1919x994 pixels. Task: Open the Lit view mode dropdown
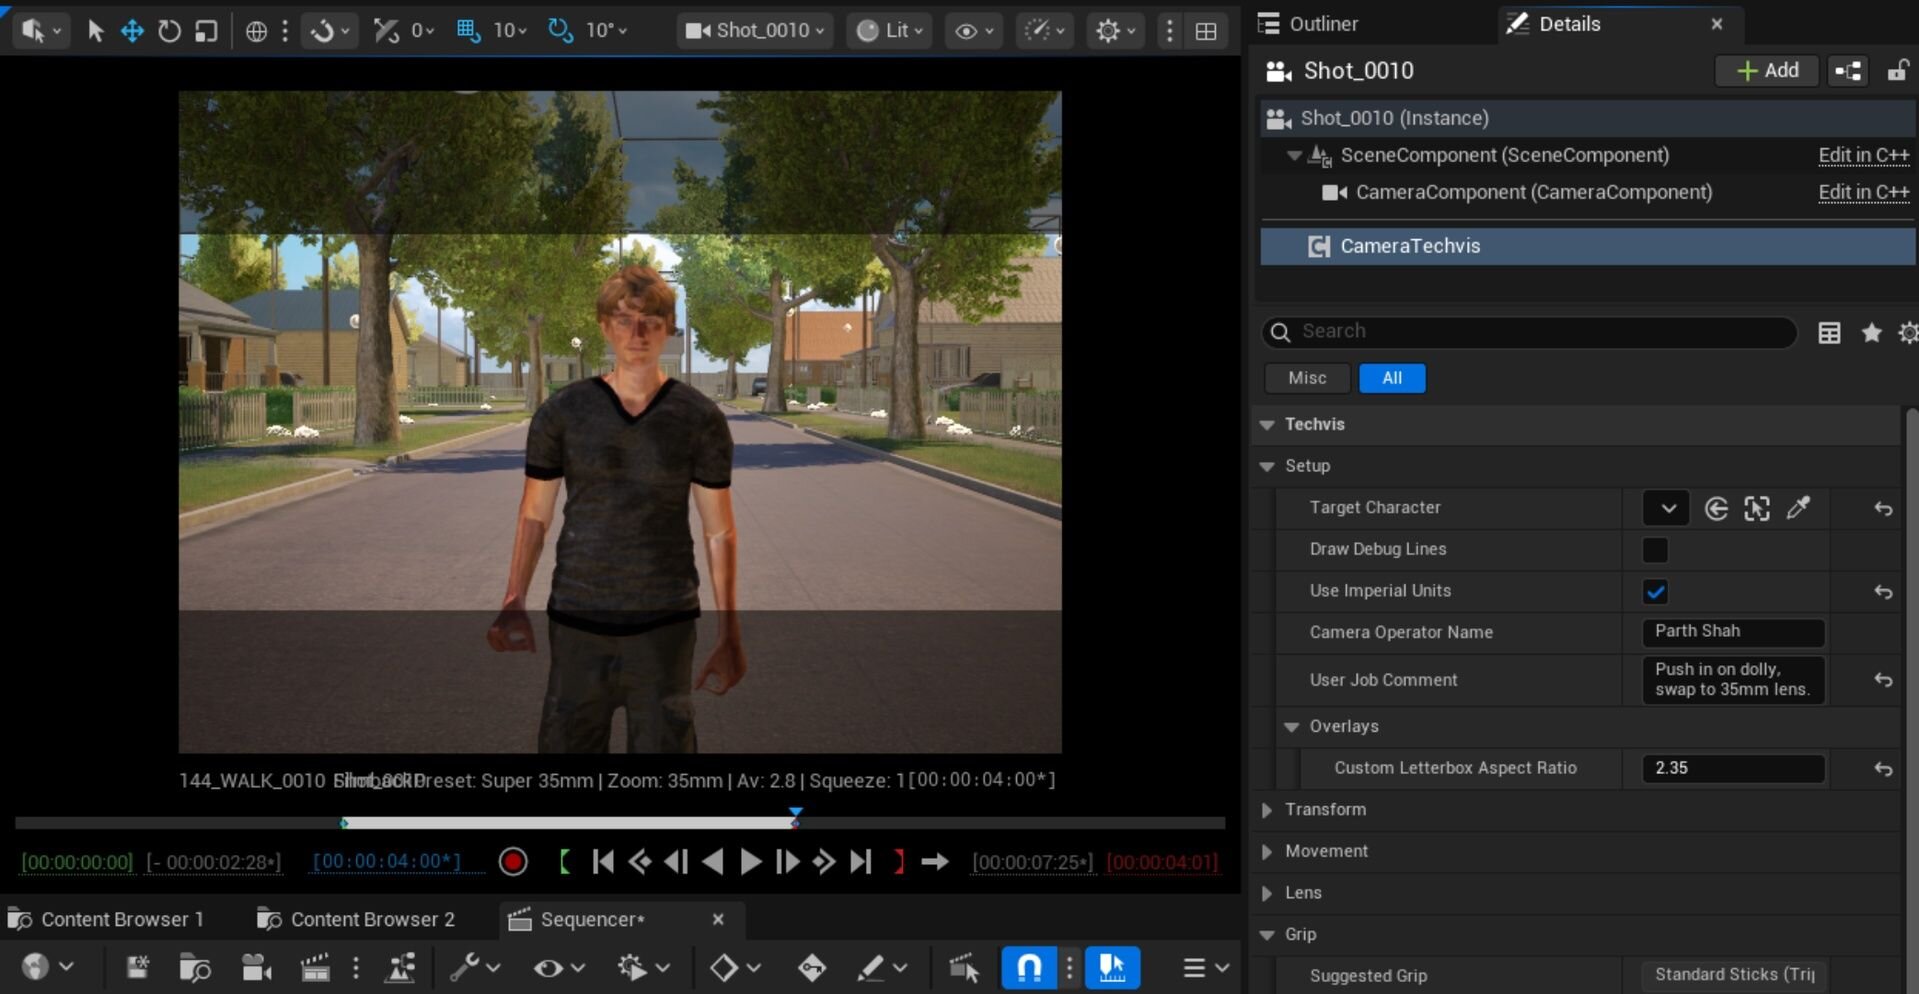click(890, 31)
